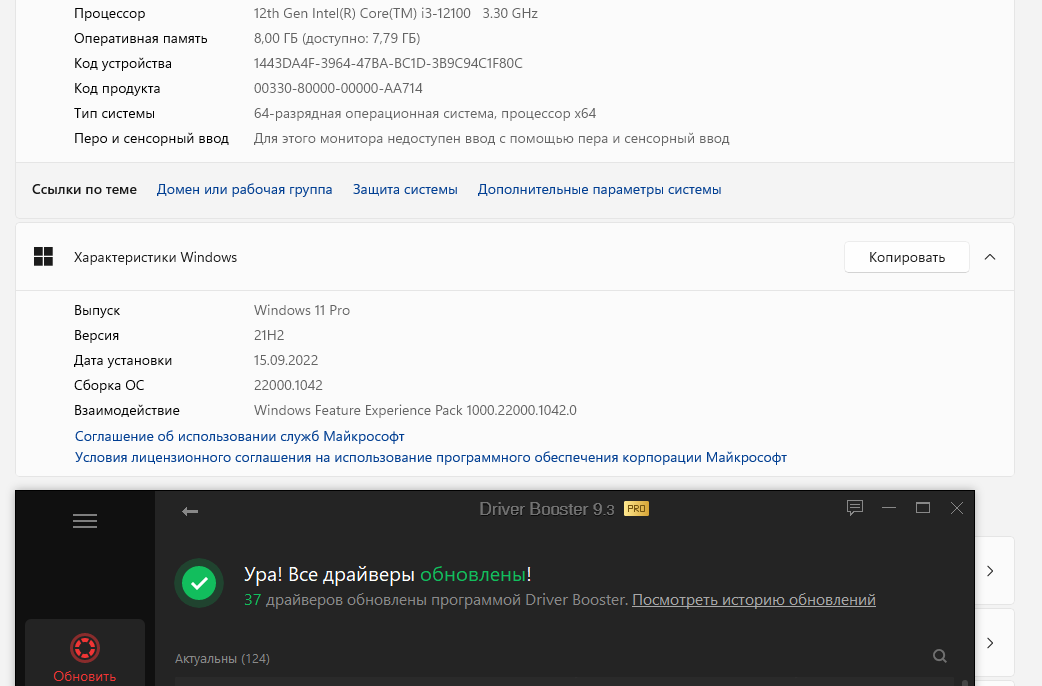
Task: Click the PRO badge in Driver Booster title
Action: (637, 509)
